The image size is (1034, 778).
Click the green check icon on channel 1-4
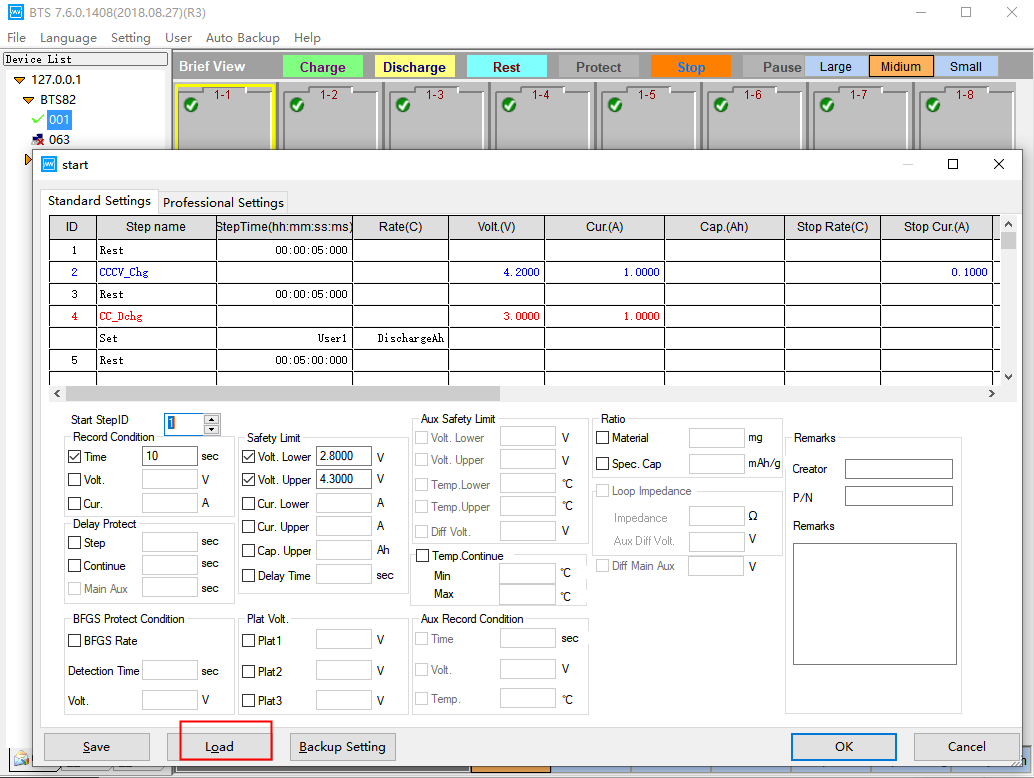[x=509, y=104]
